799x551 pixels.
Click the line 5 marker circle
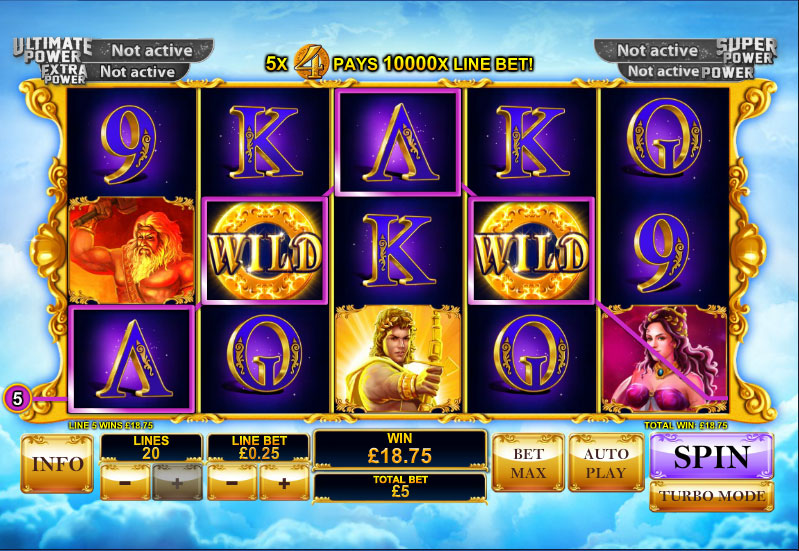coord(18,399)
